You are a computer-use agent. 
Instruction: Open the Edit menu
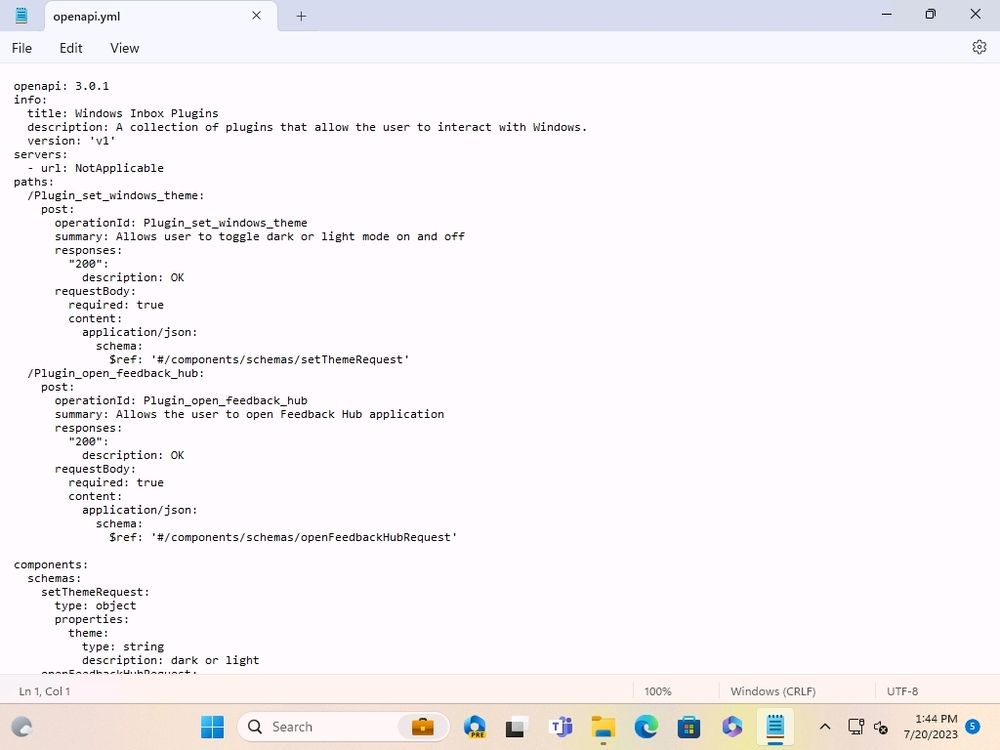click(71, 48)
